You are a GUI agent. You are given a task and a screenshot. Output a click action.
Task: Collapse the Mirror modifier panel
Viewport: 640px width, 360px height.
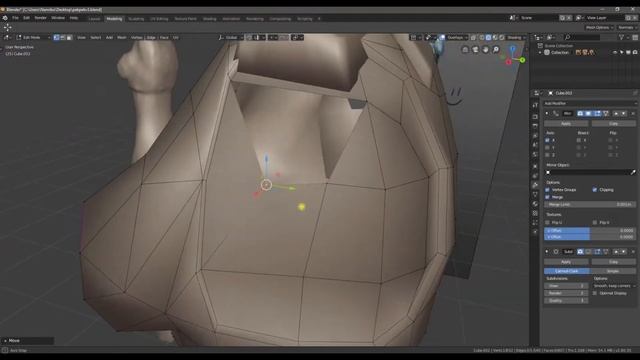[x=547, y=113]
